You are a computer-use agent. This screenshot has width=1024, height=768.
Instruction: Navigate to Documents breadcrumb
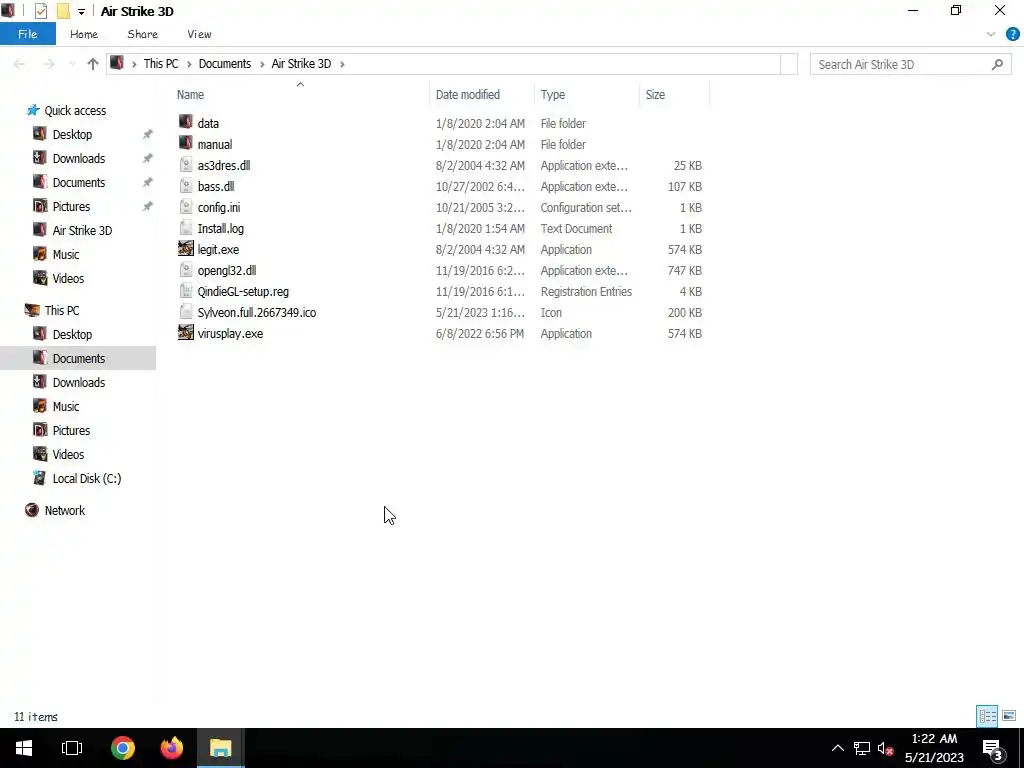(x=225, y=63)
